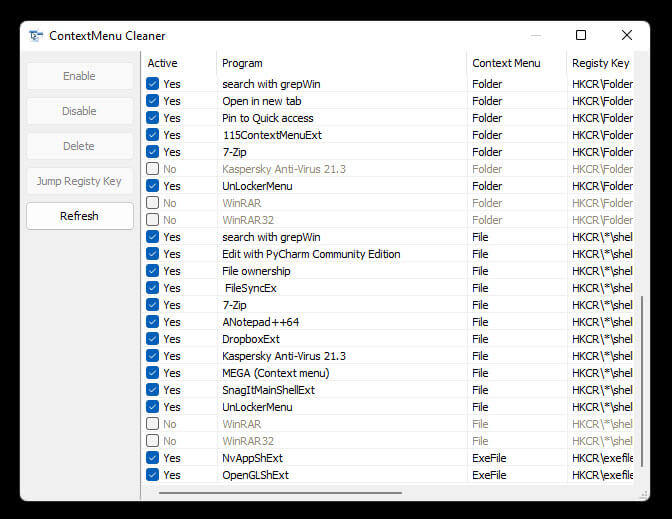This screenshot has width=672, height=519.
Task: Select the Open in new tab row text
Action: click(x=261, y=101)
